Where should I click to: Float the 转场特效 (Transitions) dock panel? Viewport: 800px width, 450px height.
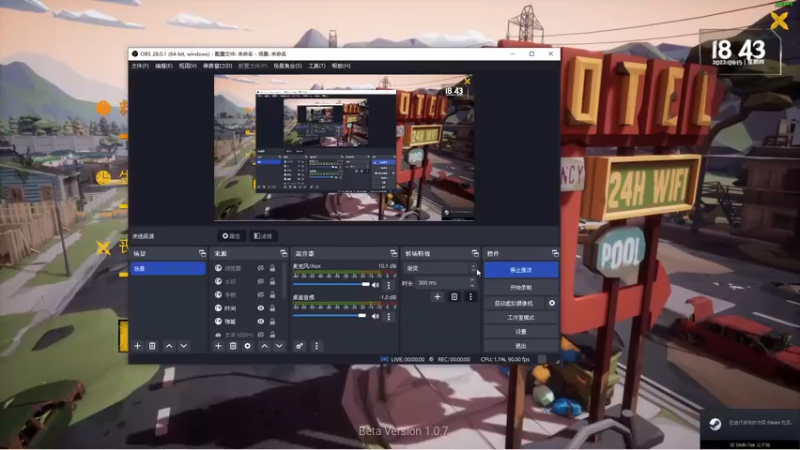475,253
